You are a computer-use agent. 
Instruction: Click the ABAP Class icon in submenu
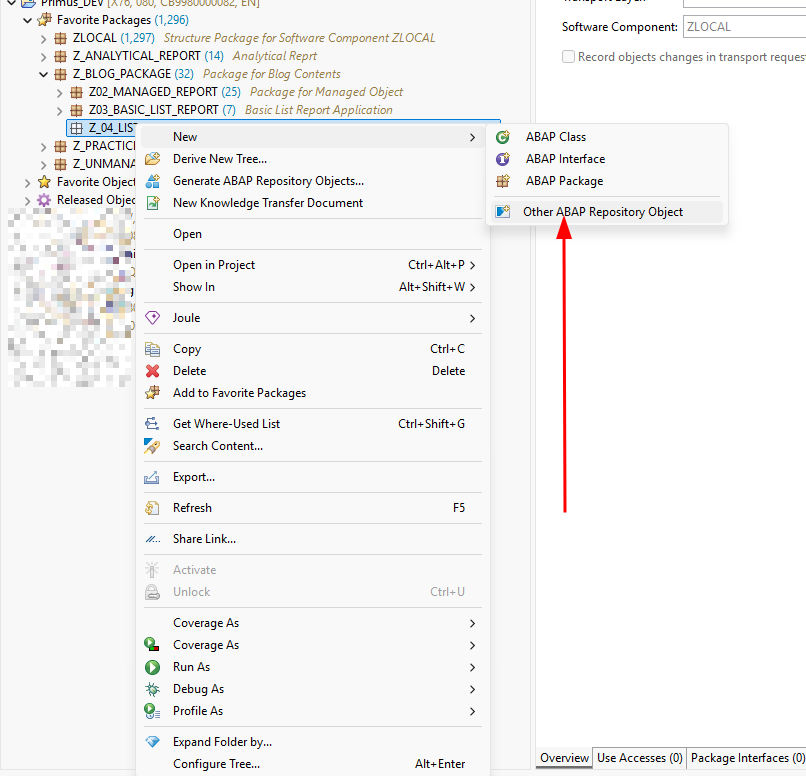click(x=503, y=137)
